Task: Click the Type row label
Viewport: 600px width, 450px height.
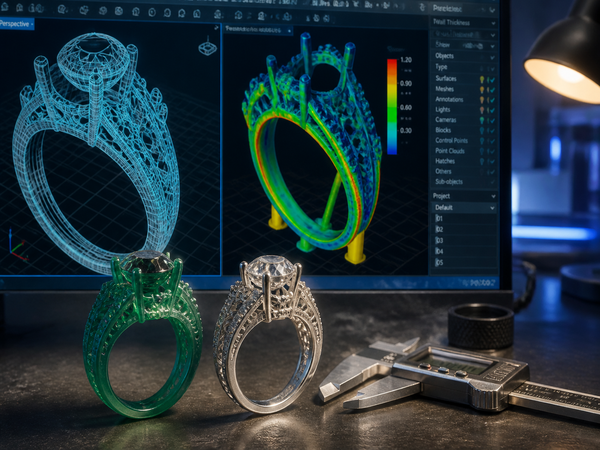Action: 441,67
